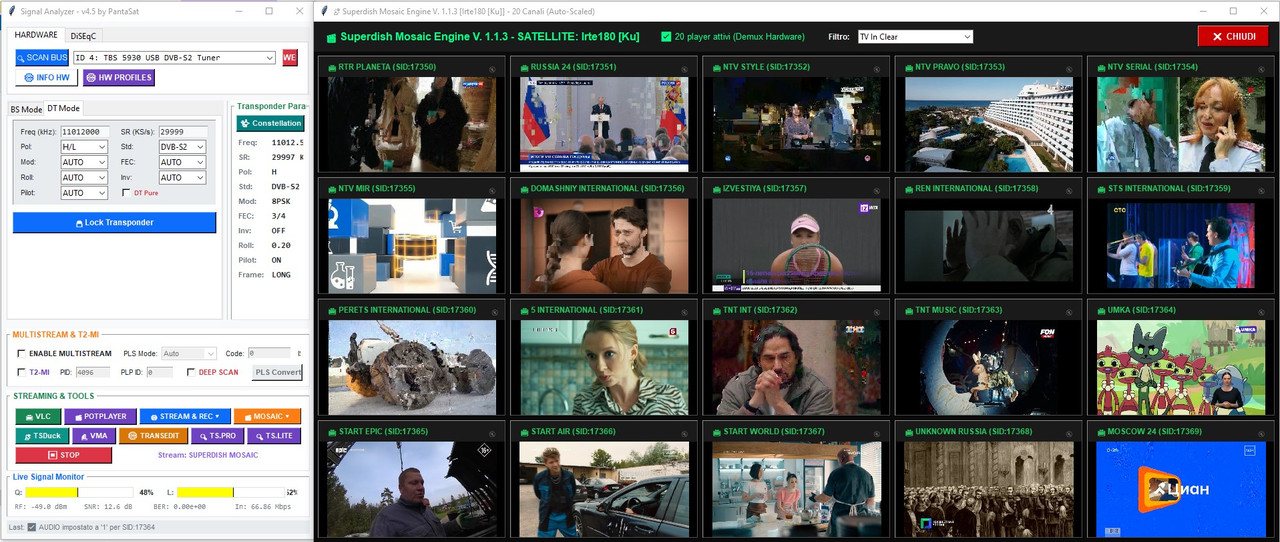Click the red WE button

point(290,58)
